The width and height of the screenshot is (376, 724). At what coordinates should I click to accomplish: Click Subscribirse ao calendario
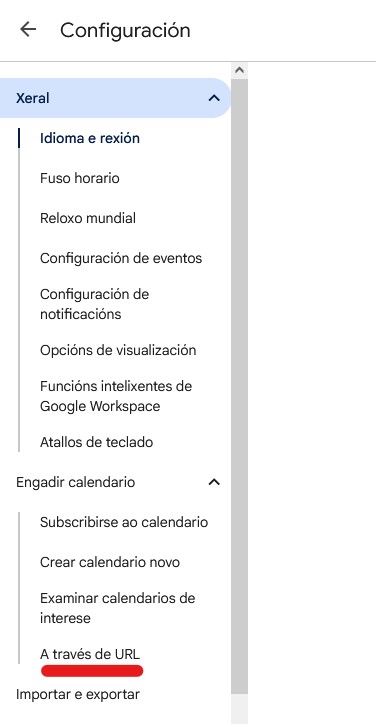click(x=124, y=522)
